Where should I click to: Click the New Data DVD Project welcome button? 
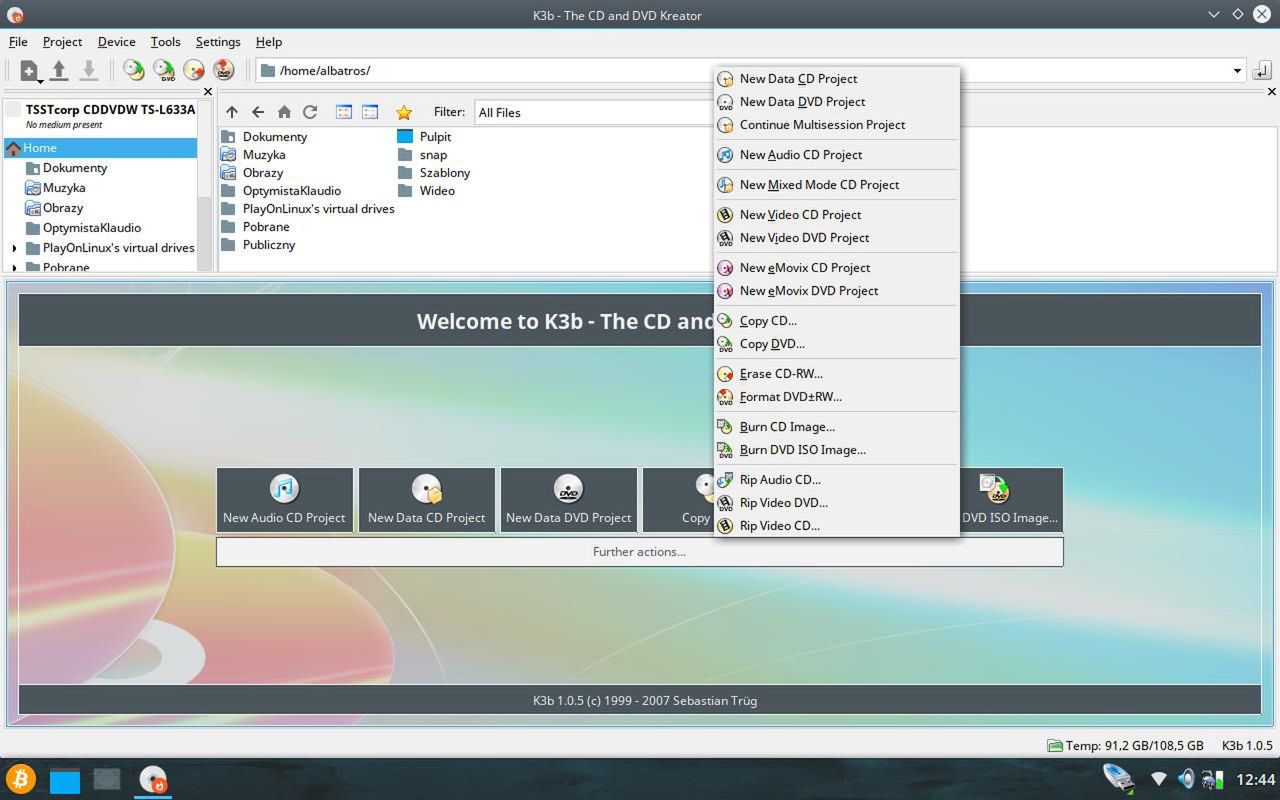(x=568, y=499)
